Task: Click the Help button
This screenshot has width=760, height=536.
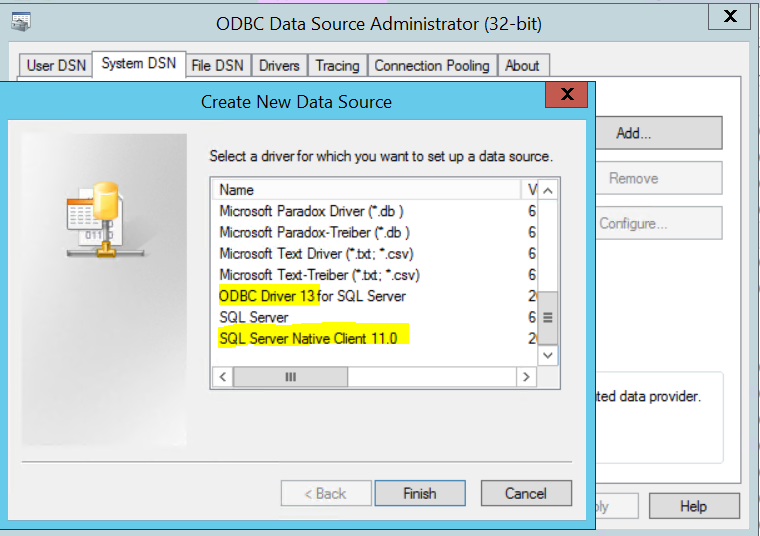Action: (694, 506)
